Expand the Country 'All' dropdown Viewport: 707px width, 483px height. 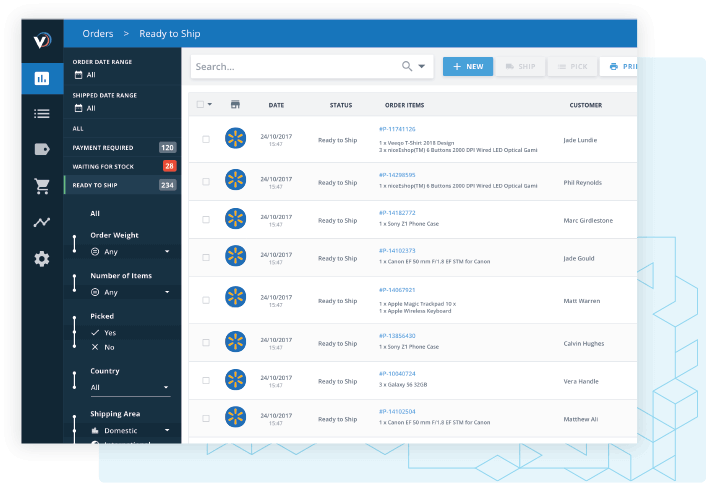click(x=130, y=387)
